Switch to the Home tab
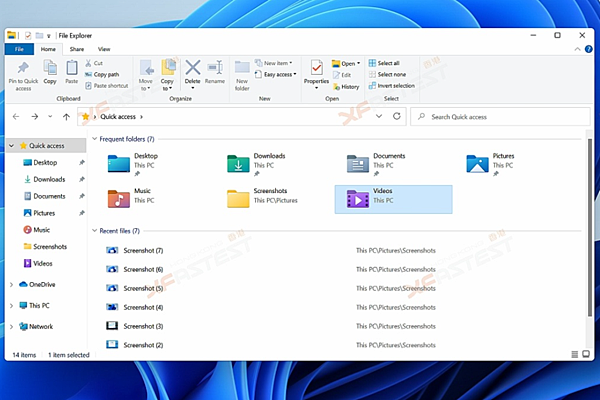Viewport: 600px width, 400px height. click(x=48, y=49)
